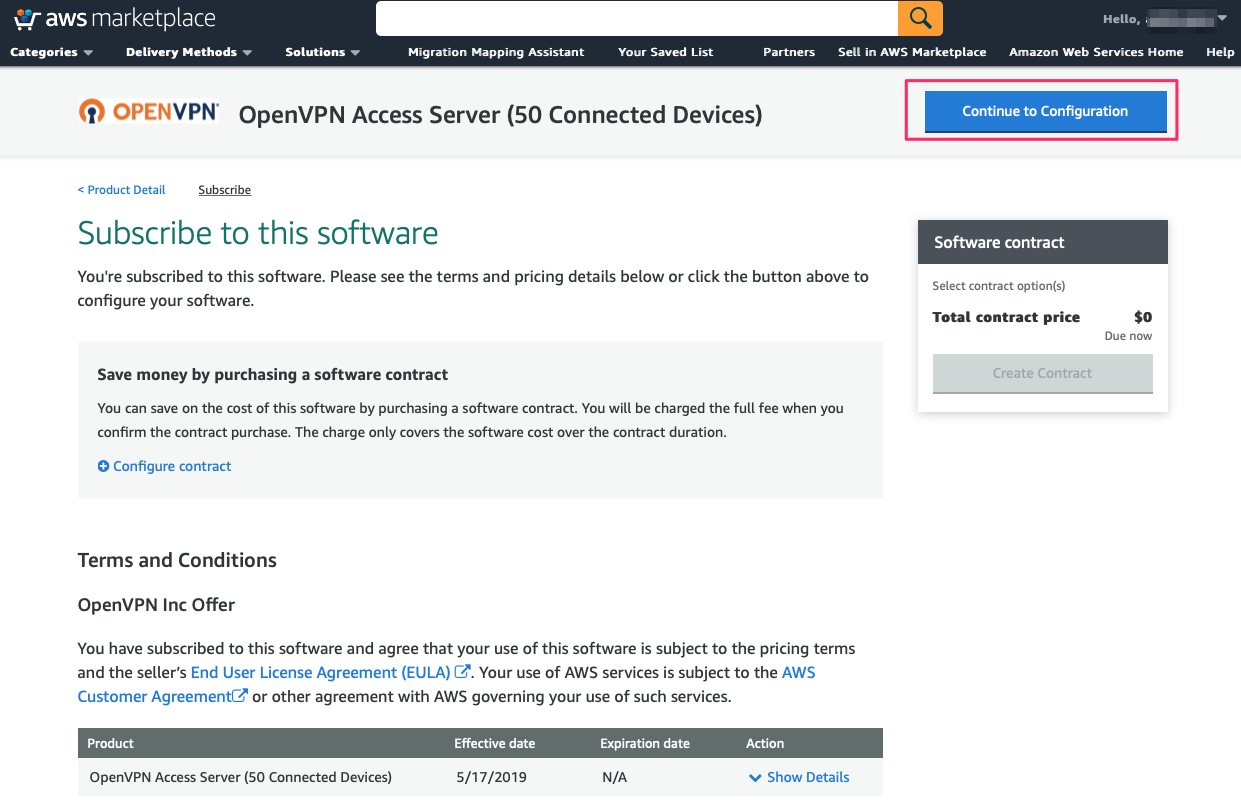
Task: Open the Delivery Methods dropdown
Action: coord(189,52)
